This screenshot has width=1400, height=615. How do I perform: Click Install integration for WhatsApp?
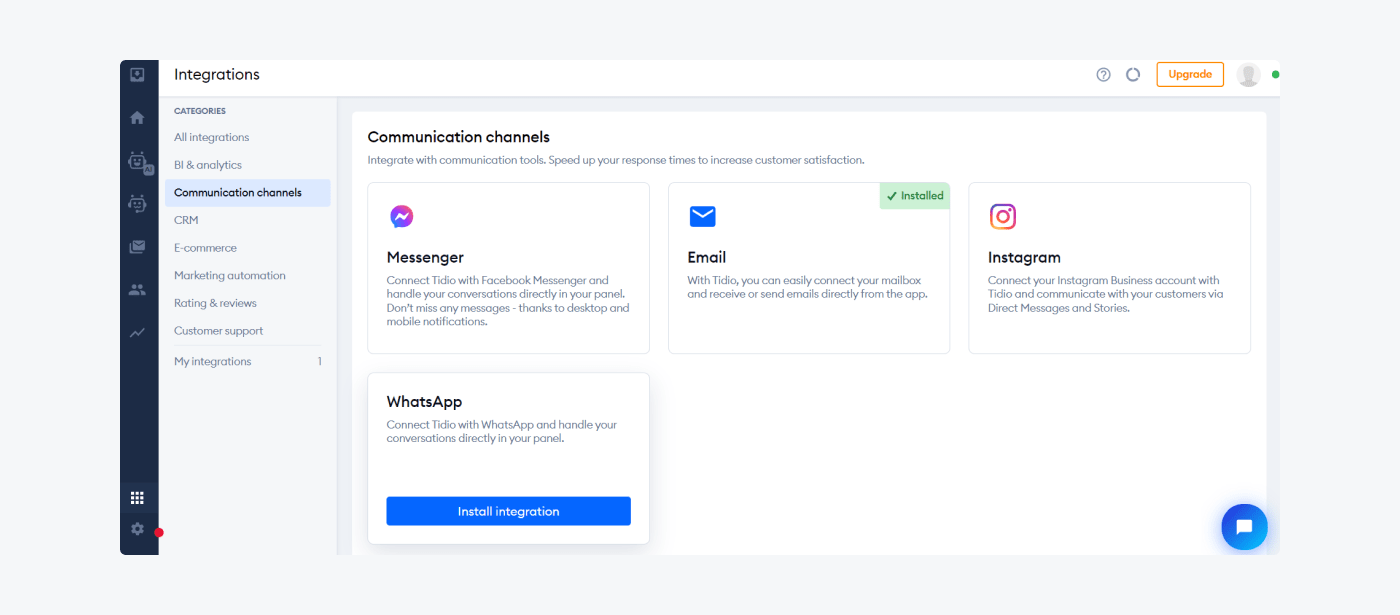pos(508,511)
